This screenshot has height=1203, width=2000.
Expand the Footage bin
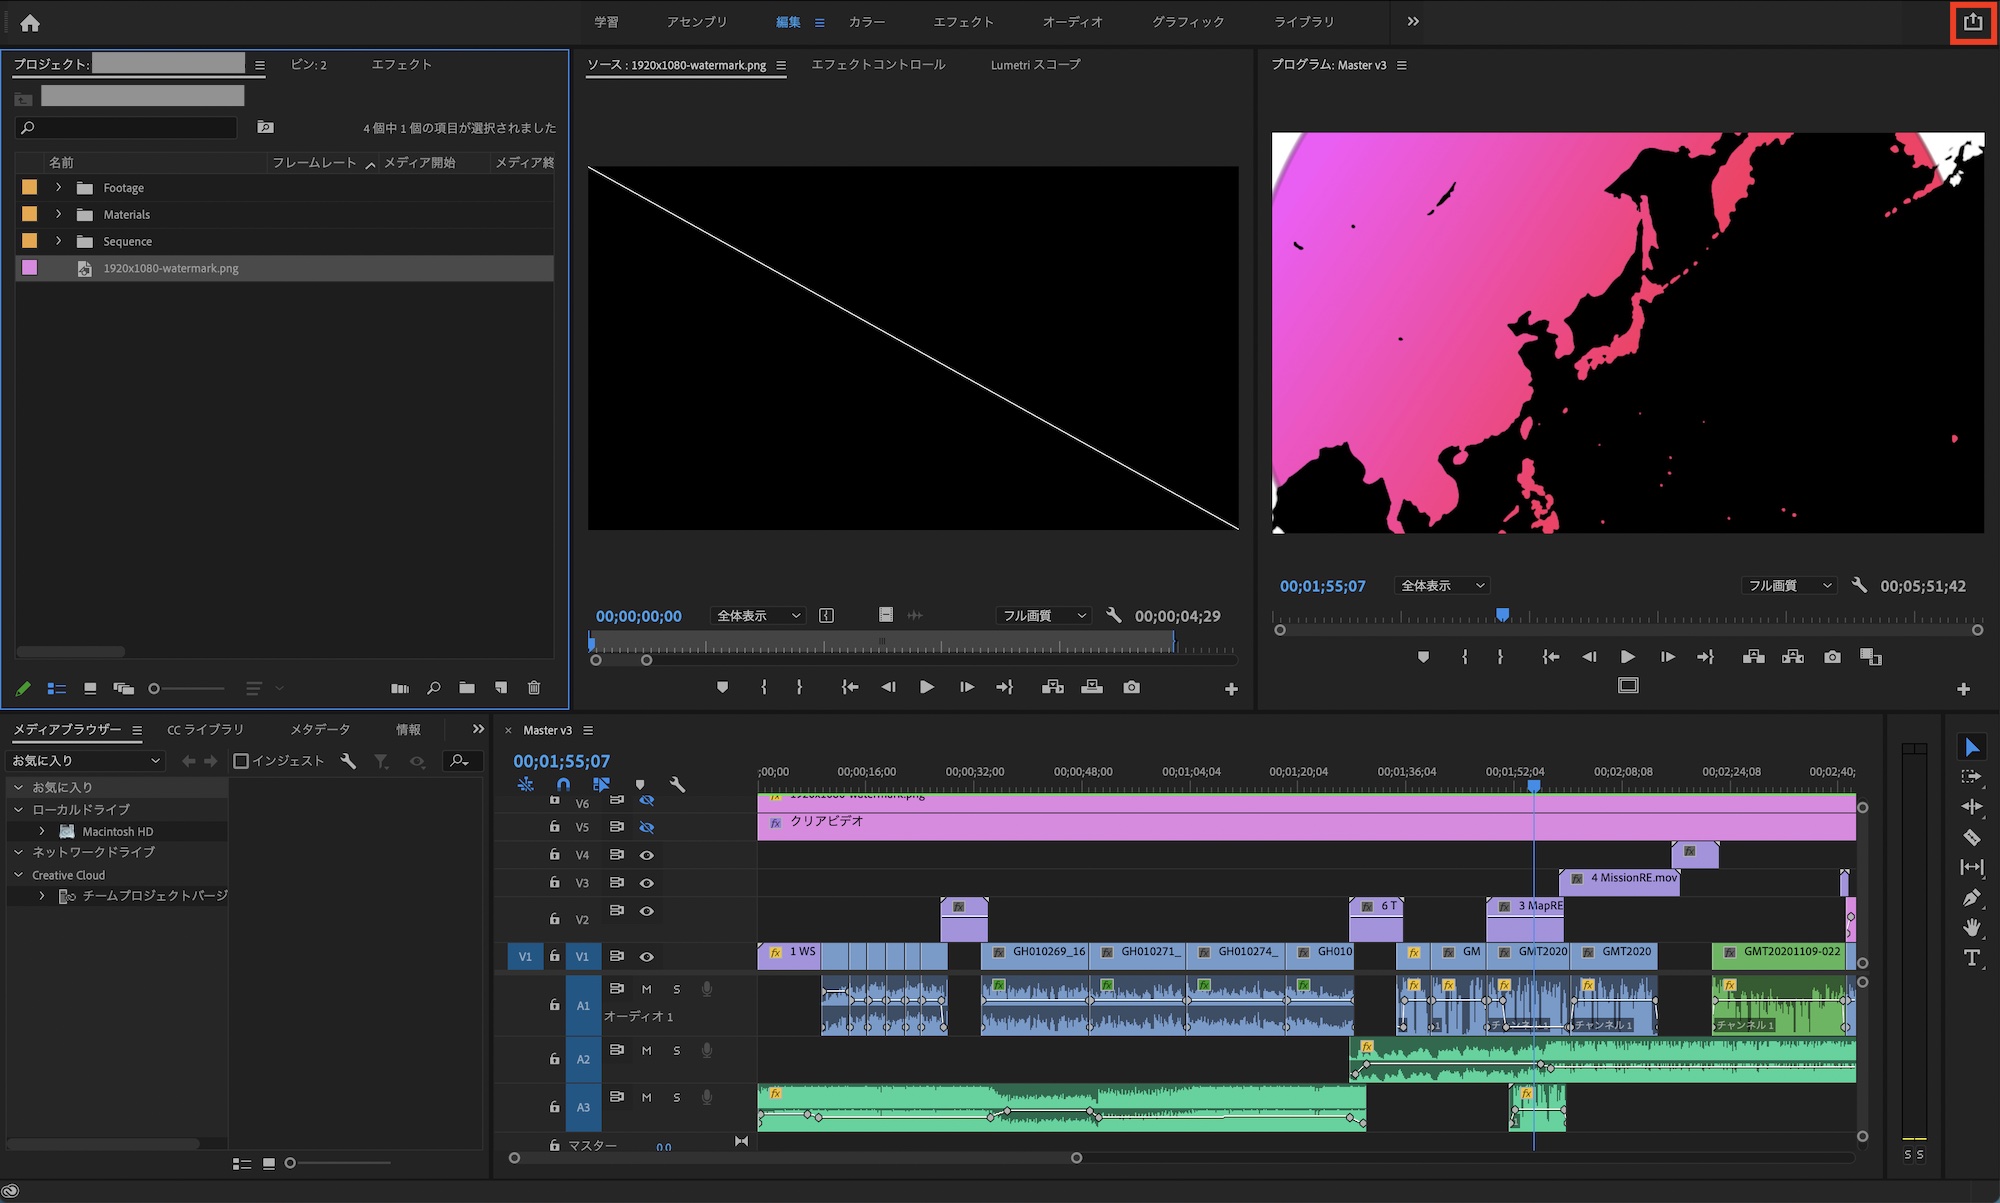[57, 187]
